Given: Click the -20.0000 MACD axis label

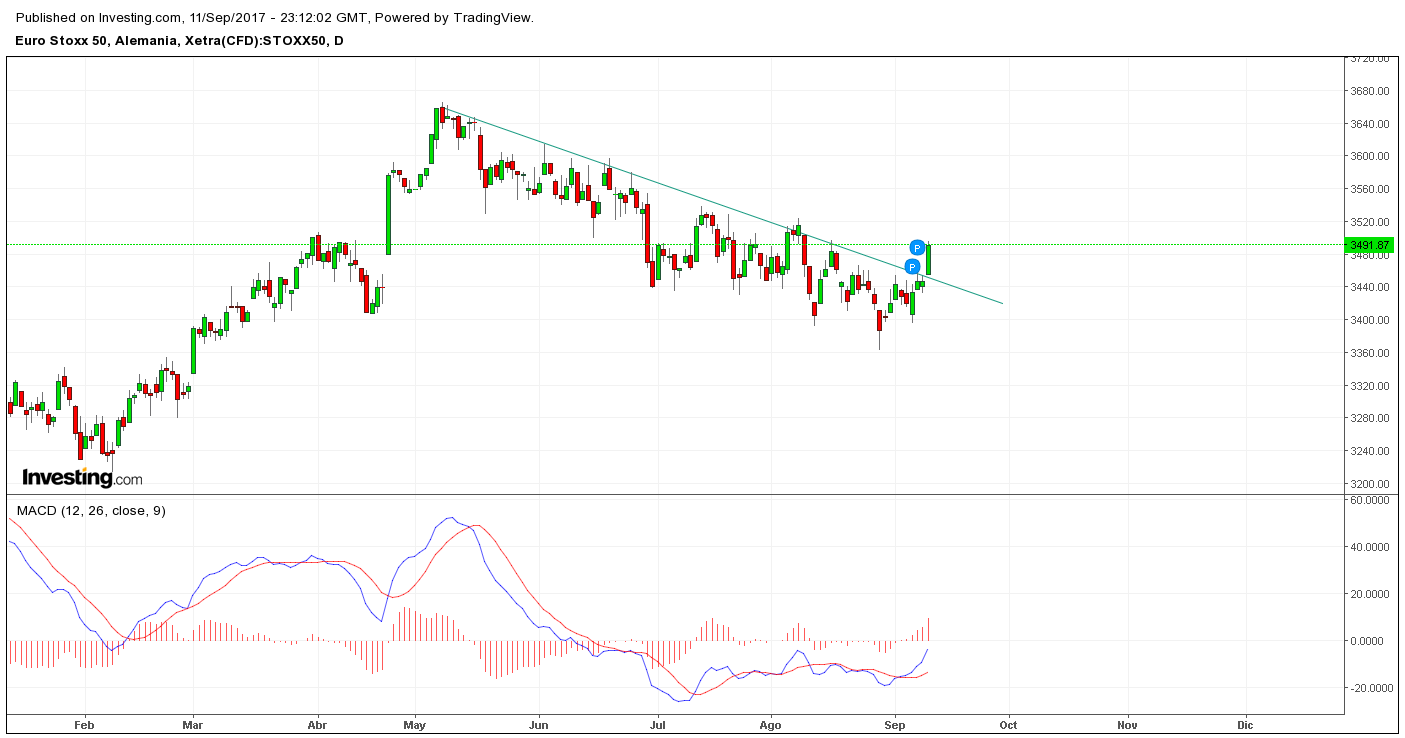Looking at the screenshot, I should pos(1370,688).
